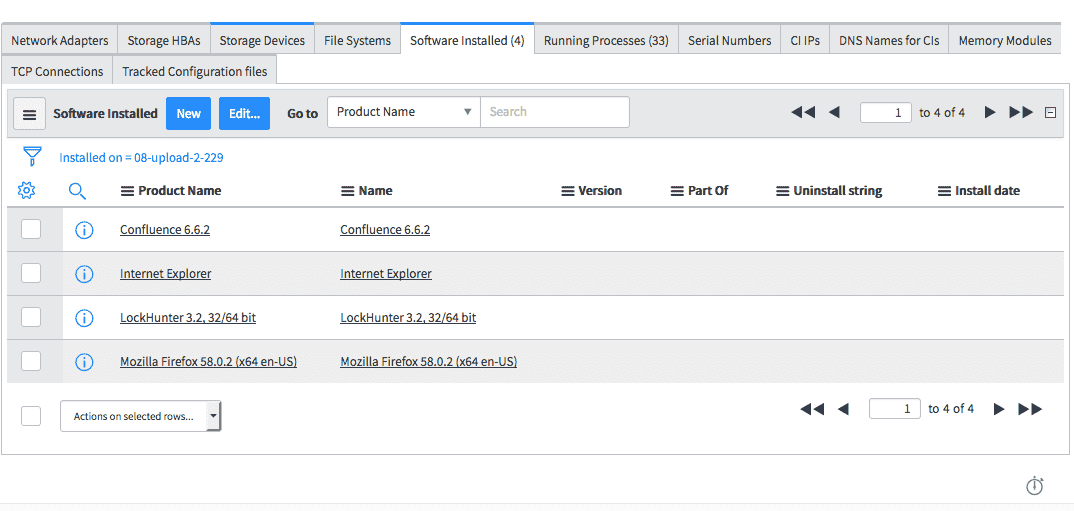This screenshot has width=1074, height=511.
Task: Click the funnel filter icon
Action: pos(32,156)
